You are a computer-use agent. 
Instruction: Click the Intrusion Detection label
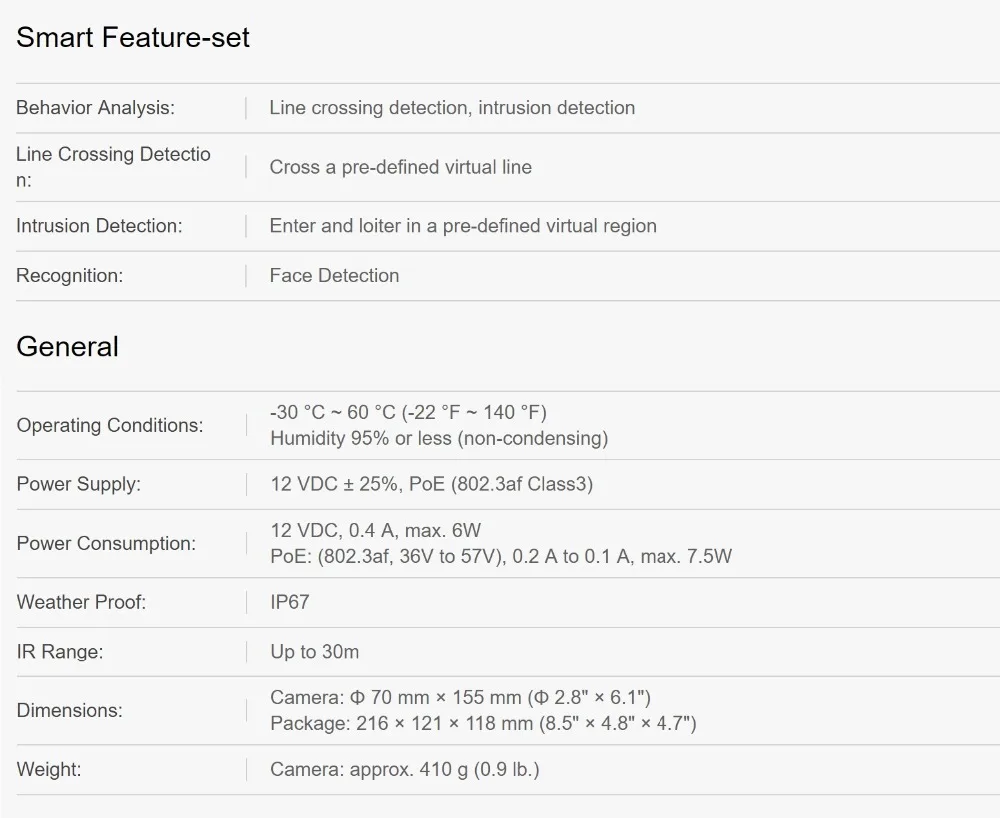(99, 226)
